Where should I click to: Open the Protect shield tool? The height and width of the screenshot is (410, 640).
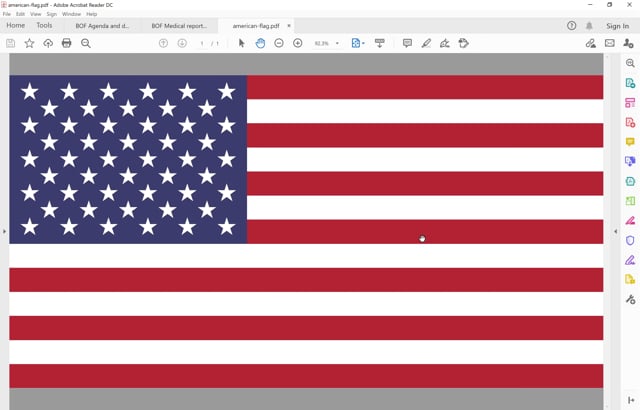(630, 240)
